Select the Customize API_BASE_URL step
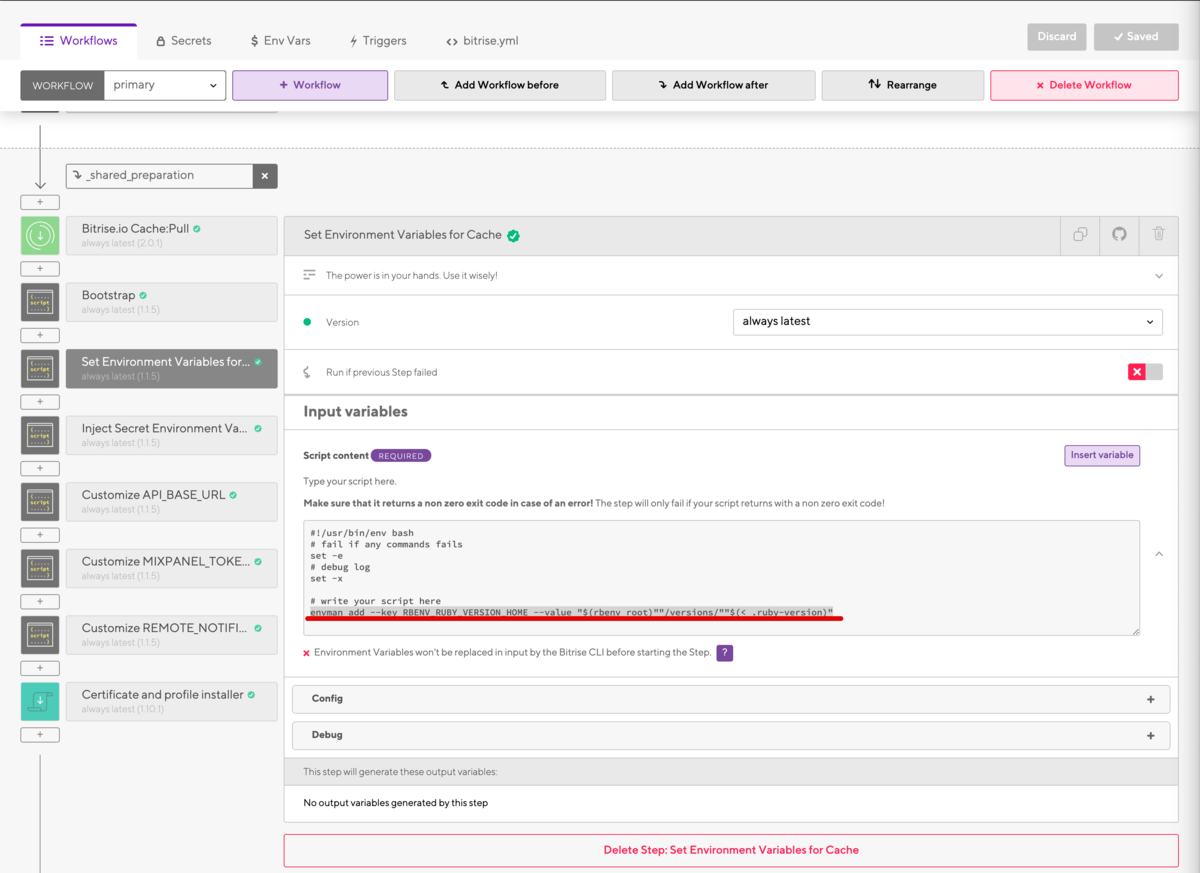 coord(172,502)
